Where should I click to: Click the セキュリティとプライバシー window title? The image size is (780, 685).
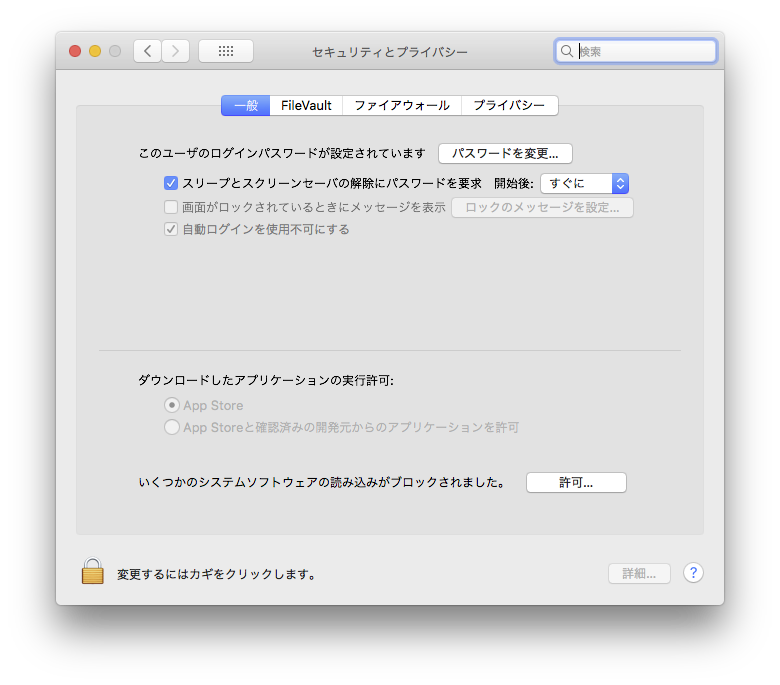390,52
